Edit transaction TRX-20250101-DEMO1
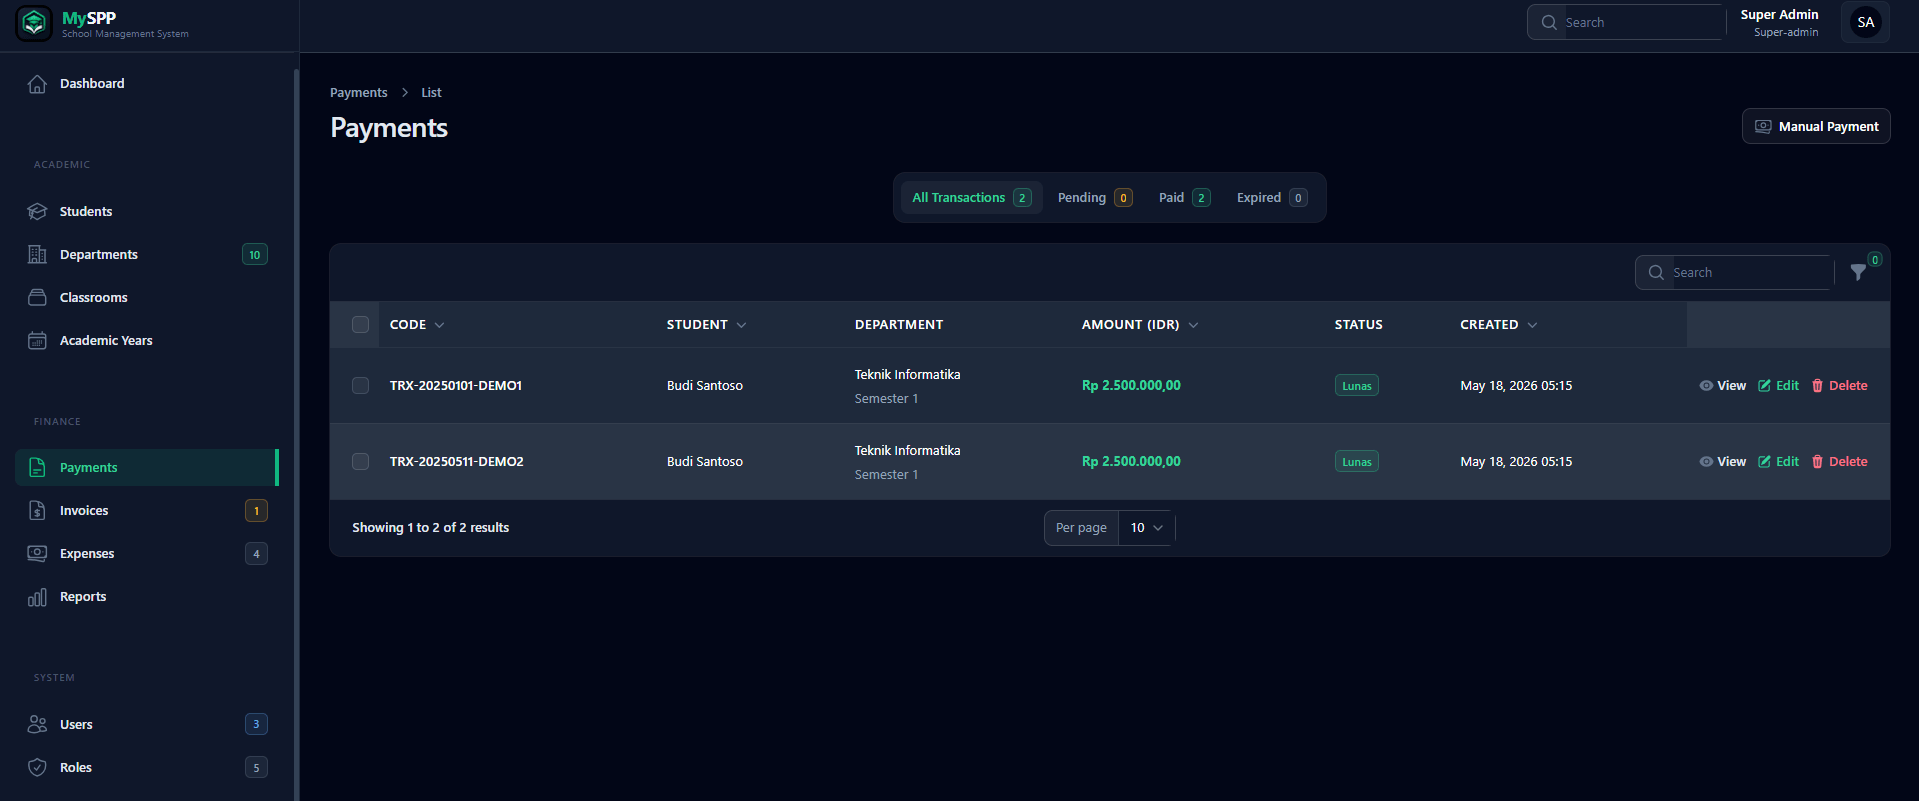 [1778, 386]
